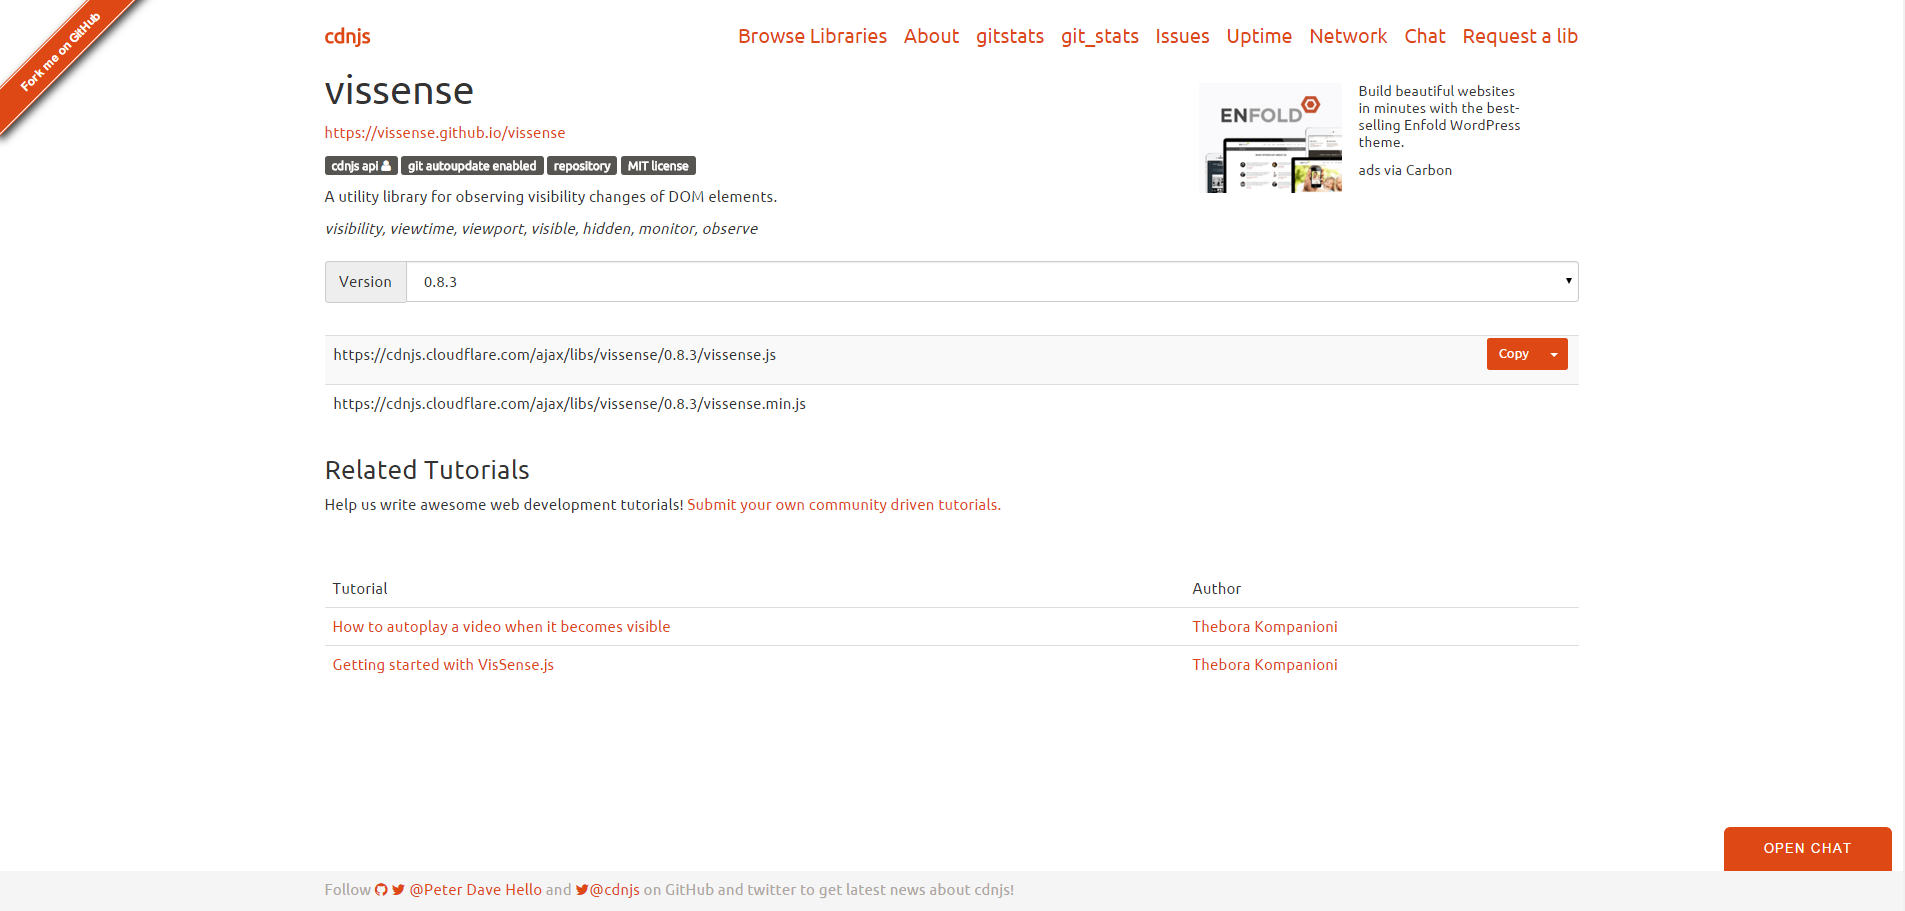Go to cdnjs home via the logo
1905x911 pixels.
(348, 36)
